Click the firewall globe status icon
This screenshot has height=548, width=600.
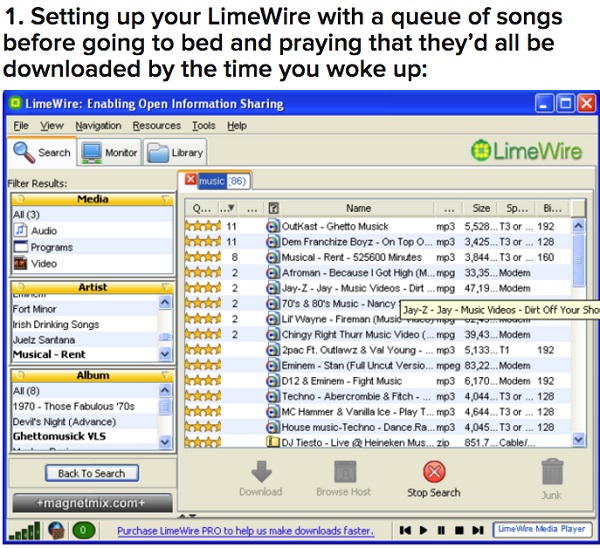[57, 530]
